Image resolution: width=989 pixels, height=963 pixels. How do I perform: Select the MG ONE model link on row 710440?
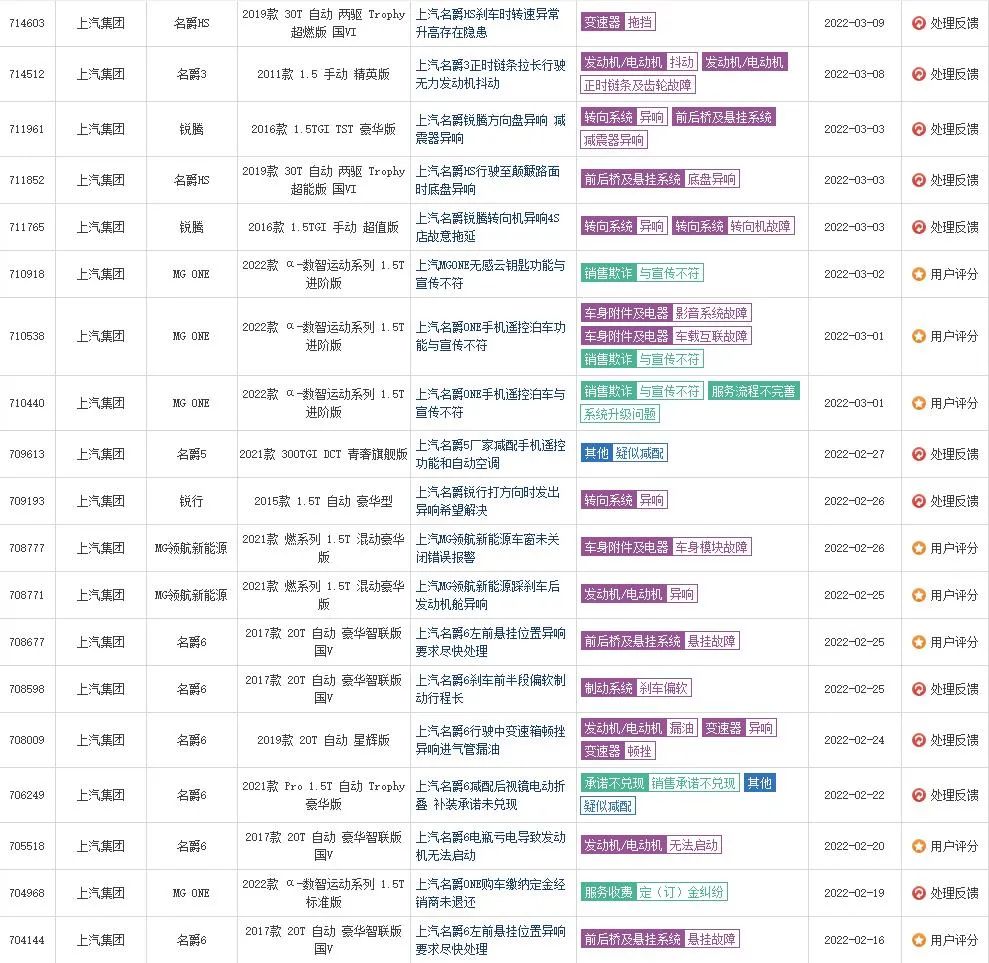190,403
